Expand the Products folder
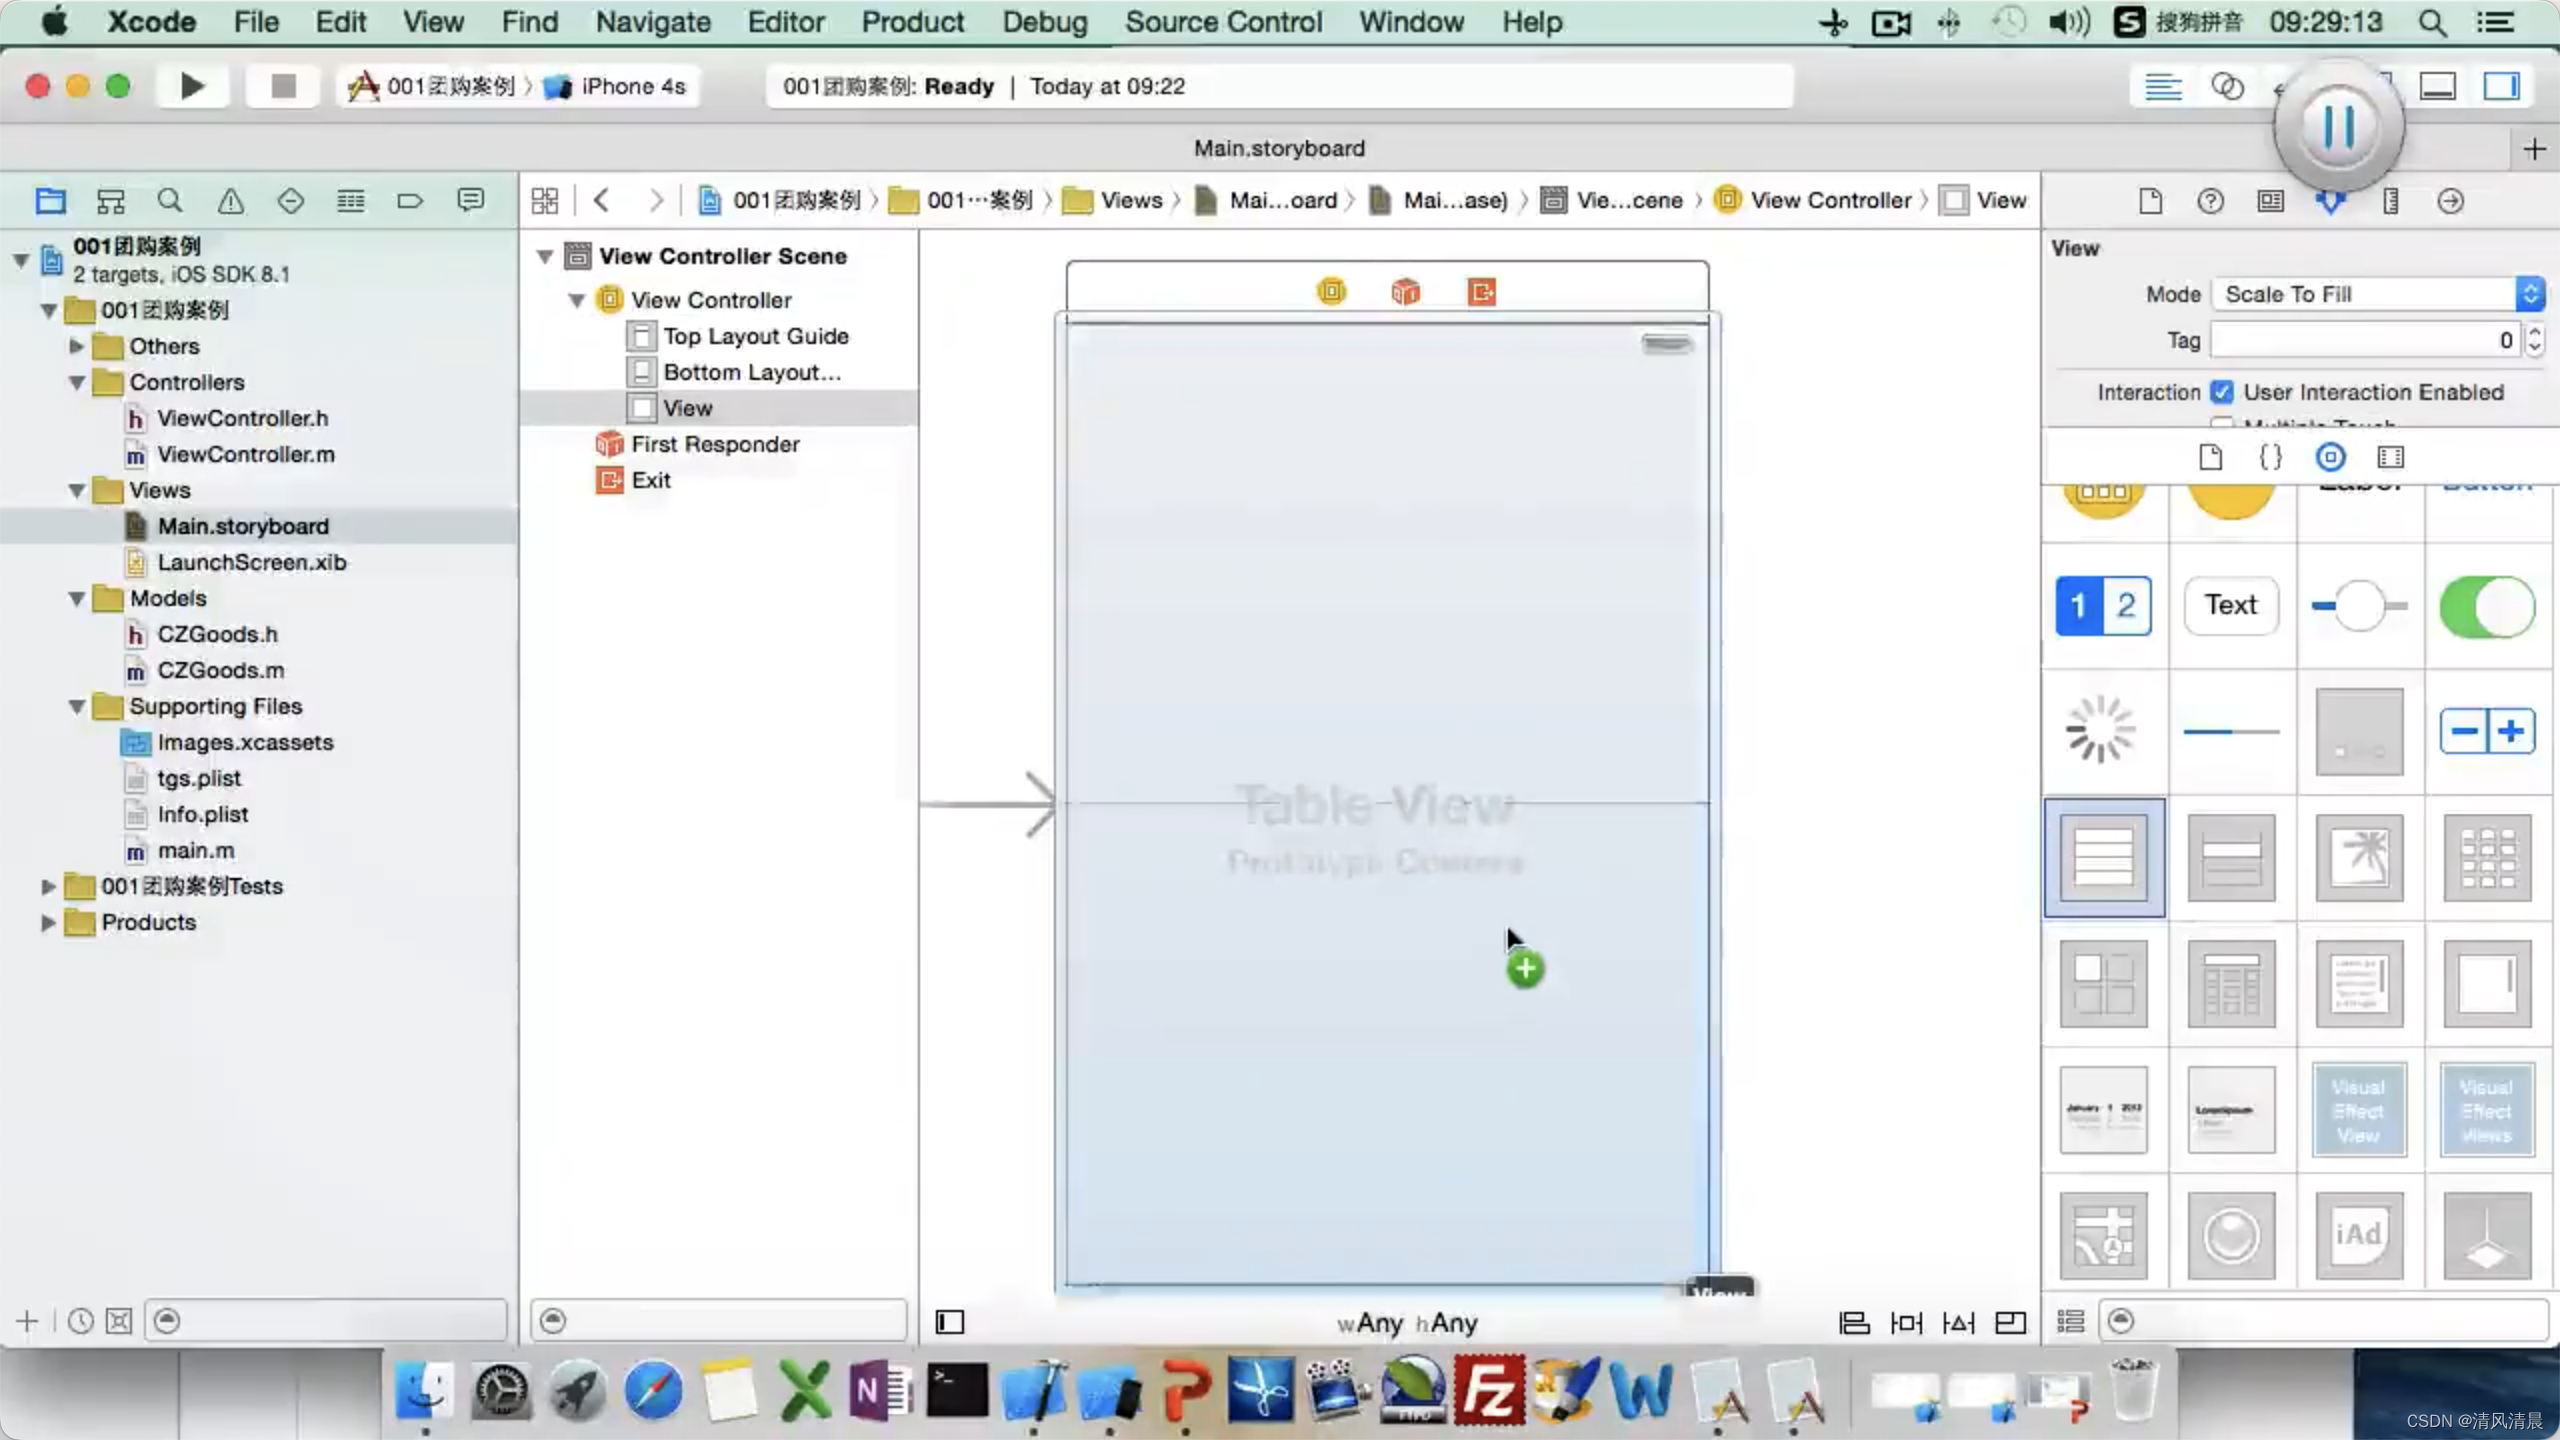 (x=47, y=922)
